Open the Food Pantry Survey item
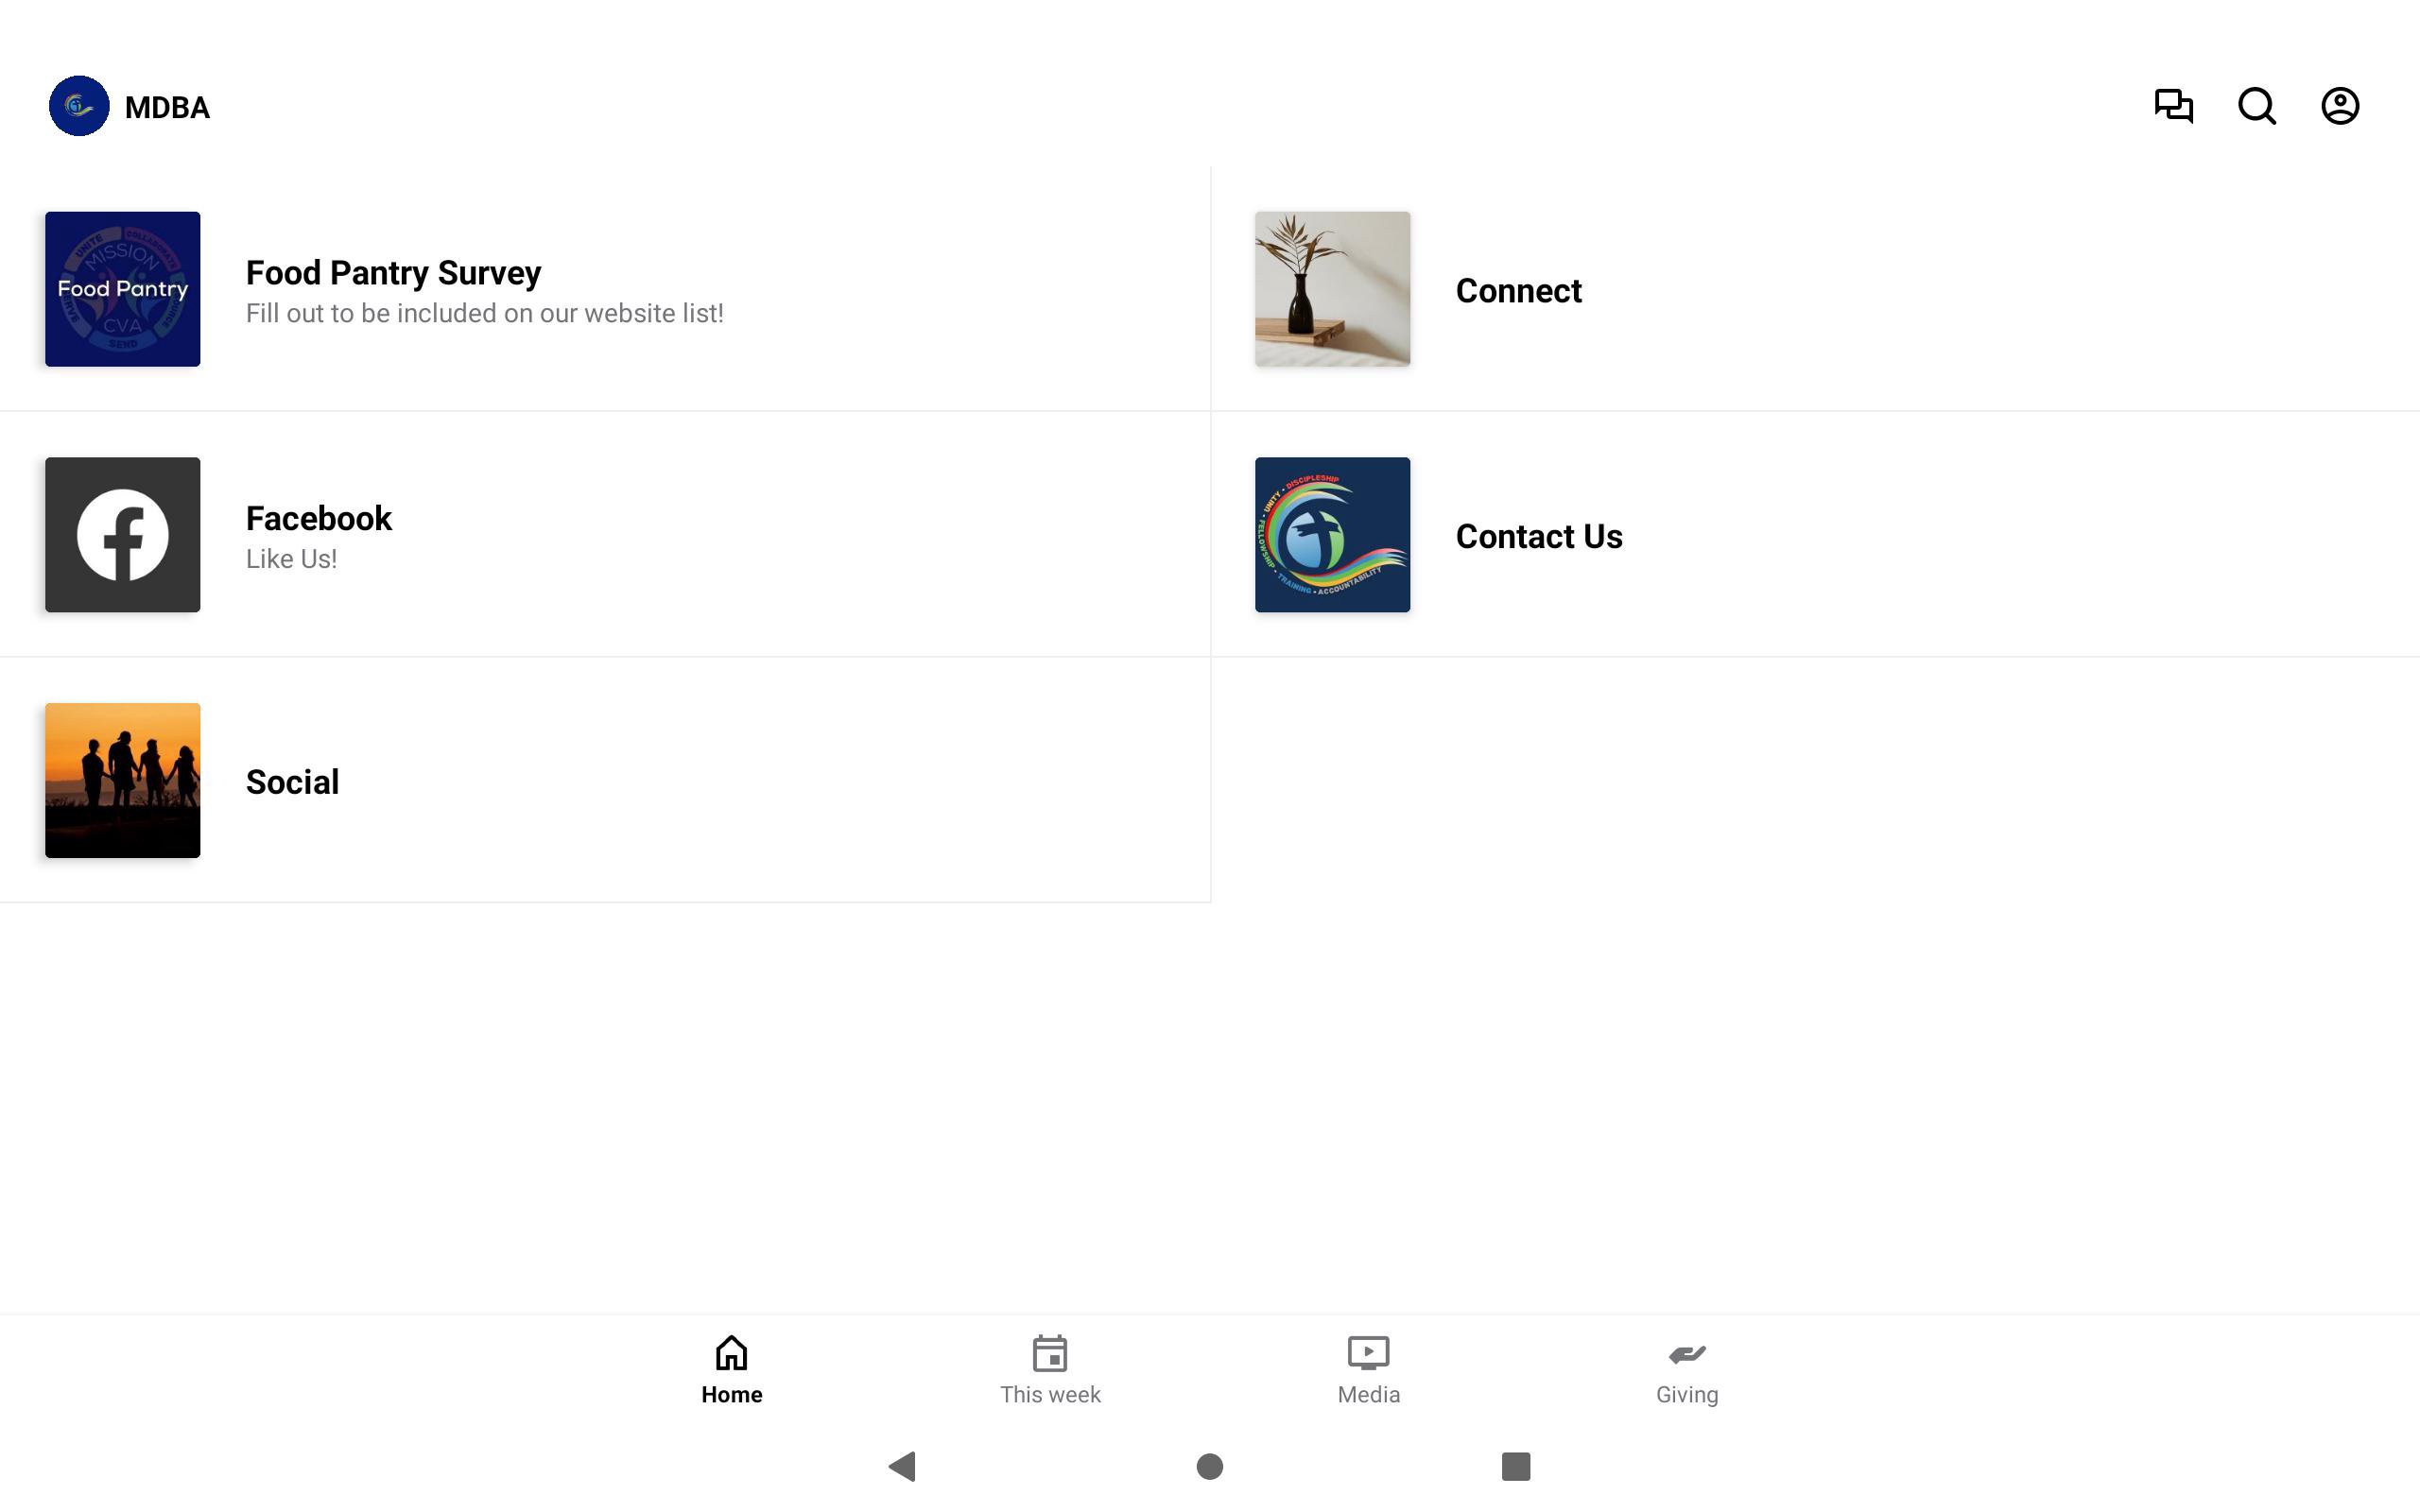 605,289
